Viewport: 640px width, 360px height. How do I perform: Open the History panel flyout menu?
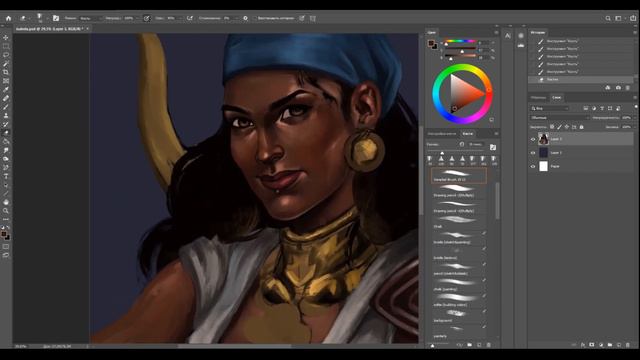point(635,32)
